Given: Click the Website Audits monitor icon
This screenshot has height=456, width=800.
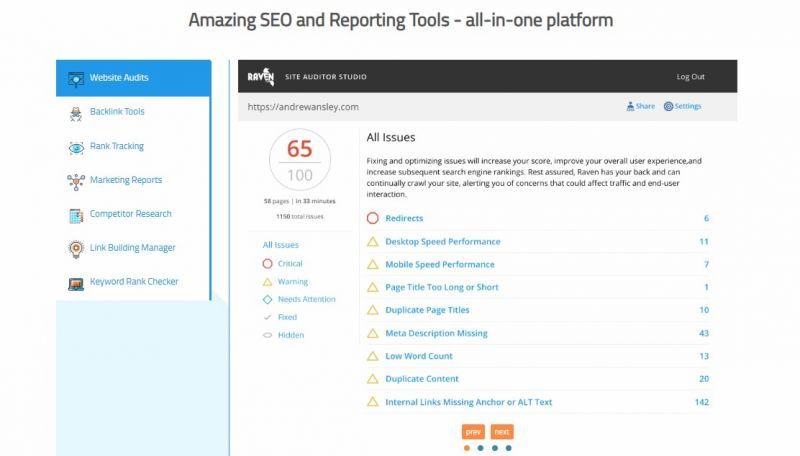Looking at the screenshot, I should pos(75,78).
